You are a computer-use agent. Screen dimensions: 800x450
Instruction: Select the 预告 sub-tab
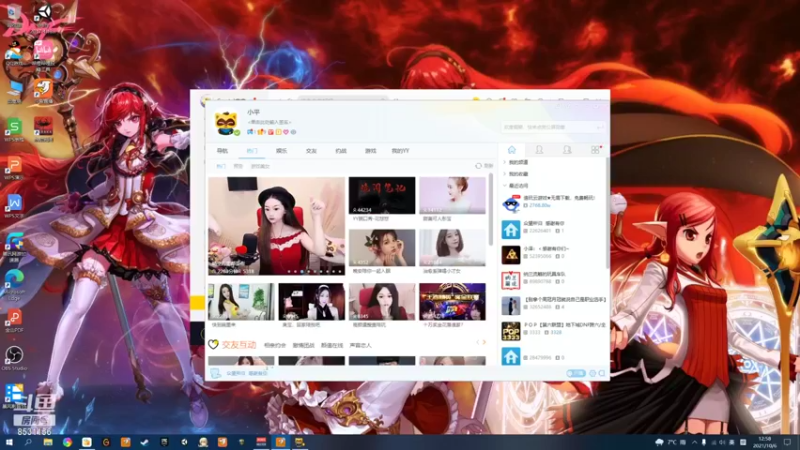238,166
